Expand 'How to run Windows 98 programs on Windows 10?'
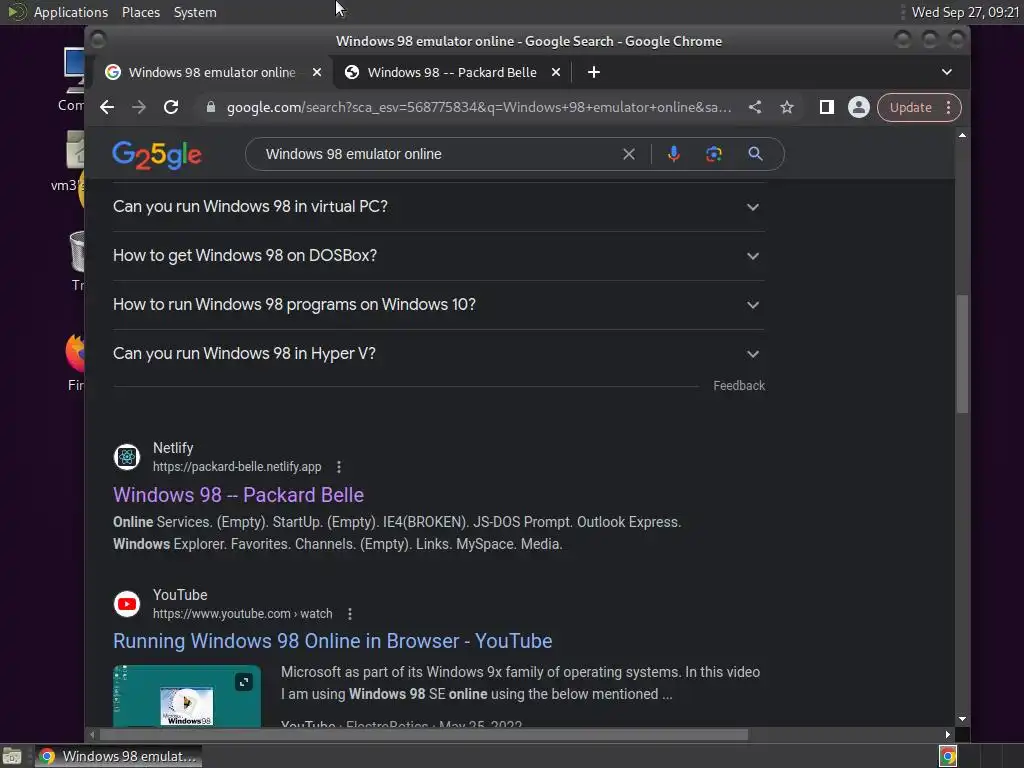The image size is (1024, 768). [439, 305]
